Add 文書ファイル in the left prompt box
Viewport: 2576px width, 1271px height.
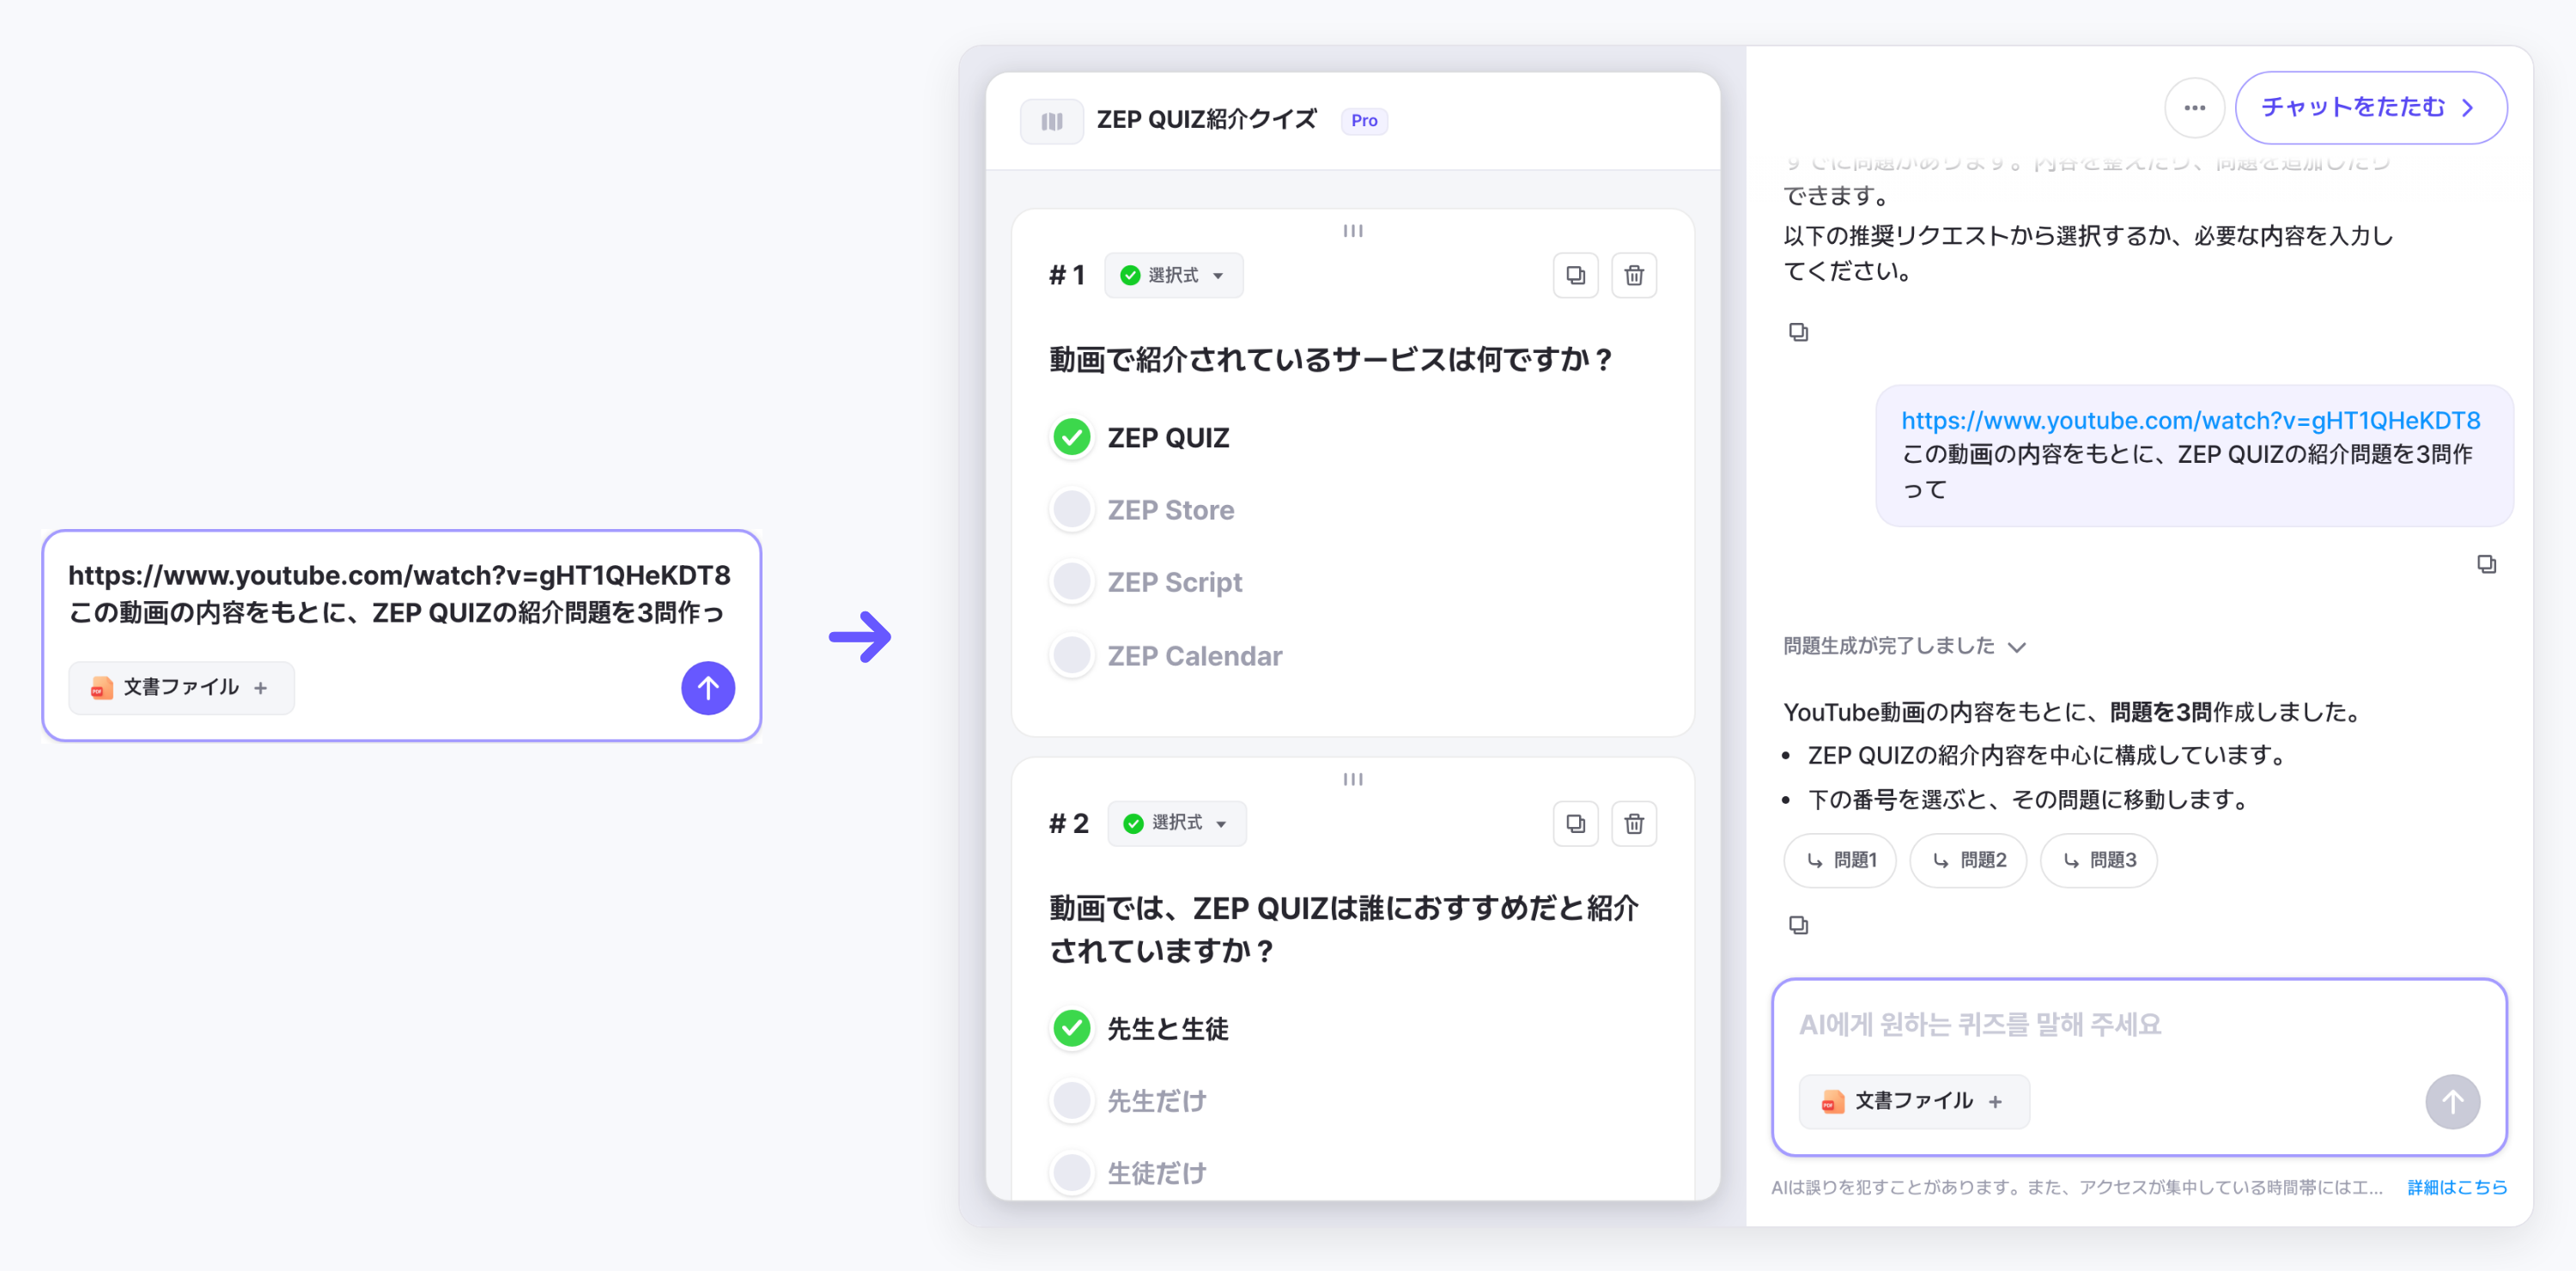pyautogui.click(x=181, y=687)
